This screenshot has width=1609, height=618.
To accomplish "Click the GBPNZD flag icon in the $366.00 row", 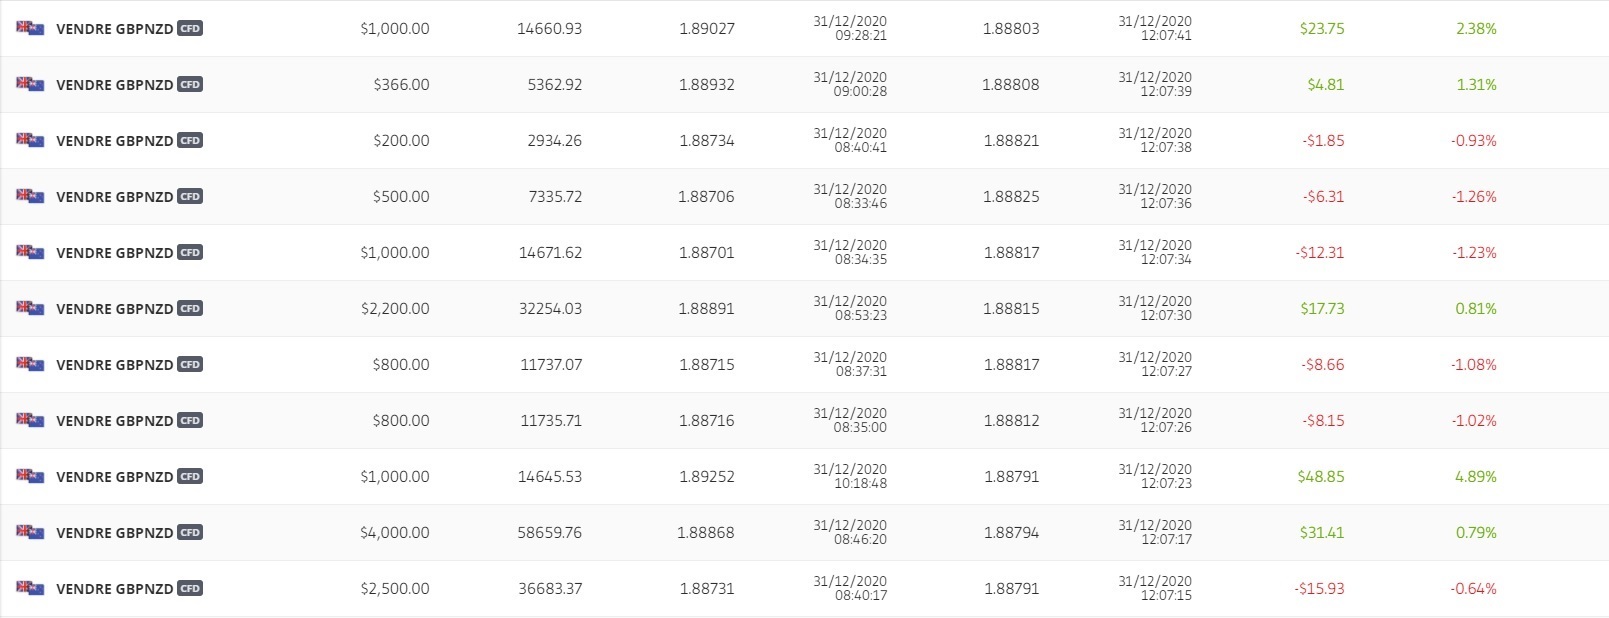I will coord(30,84).
